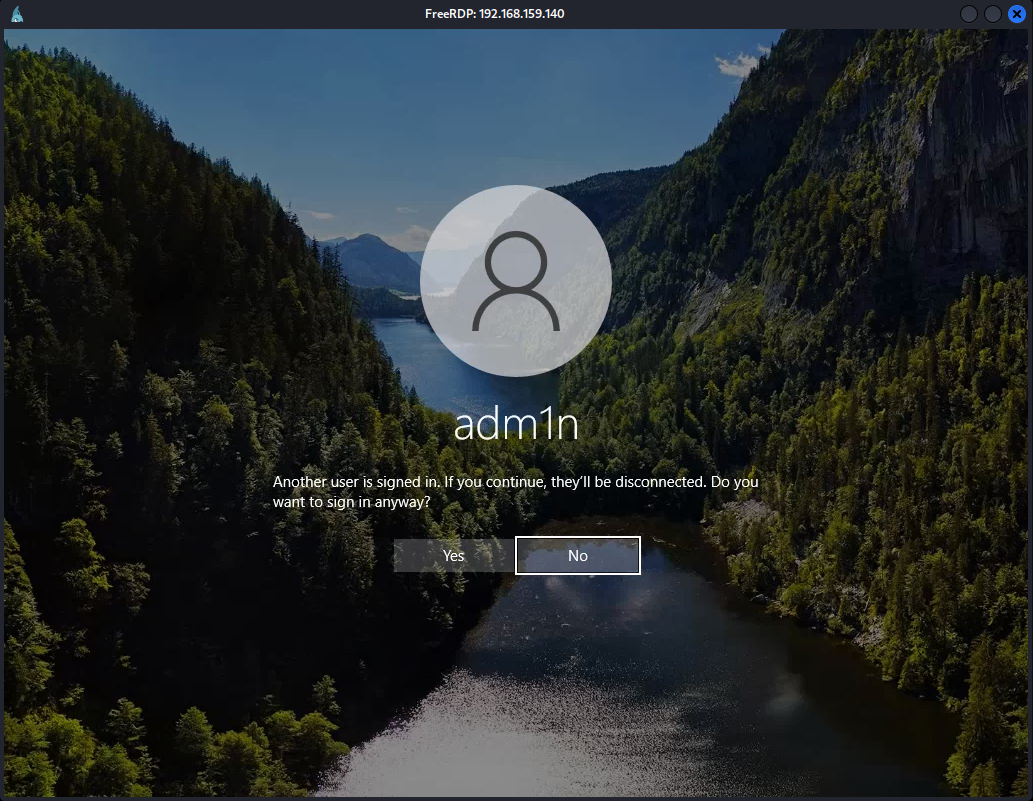This screenshot has width=1033, height=801.
Task: Click Yes to sign in anyway
Action: tap(454, 555)
